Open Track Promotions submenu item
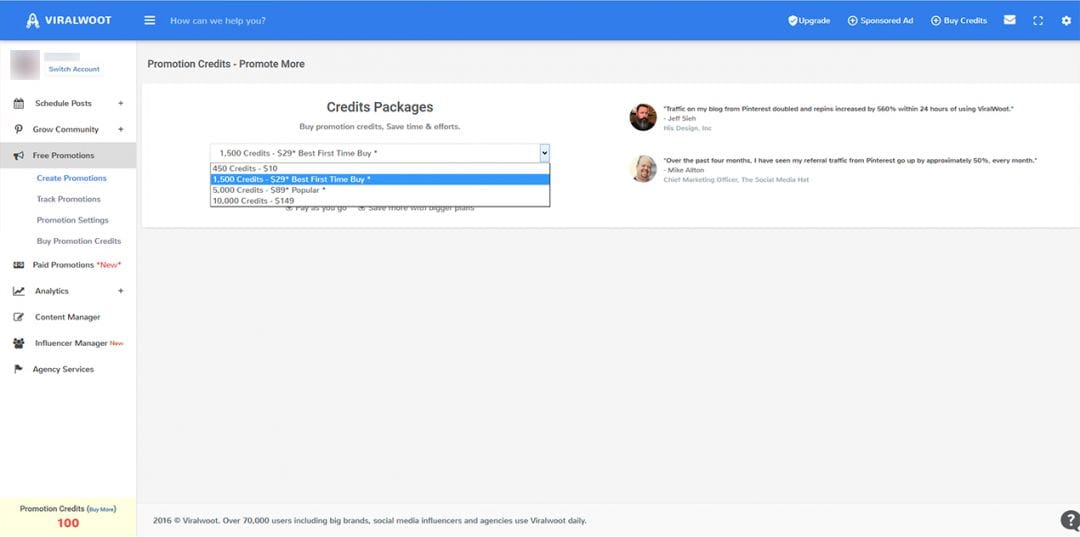Screen dimensions: 1080x538 pos(68,199)
